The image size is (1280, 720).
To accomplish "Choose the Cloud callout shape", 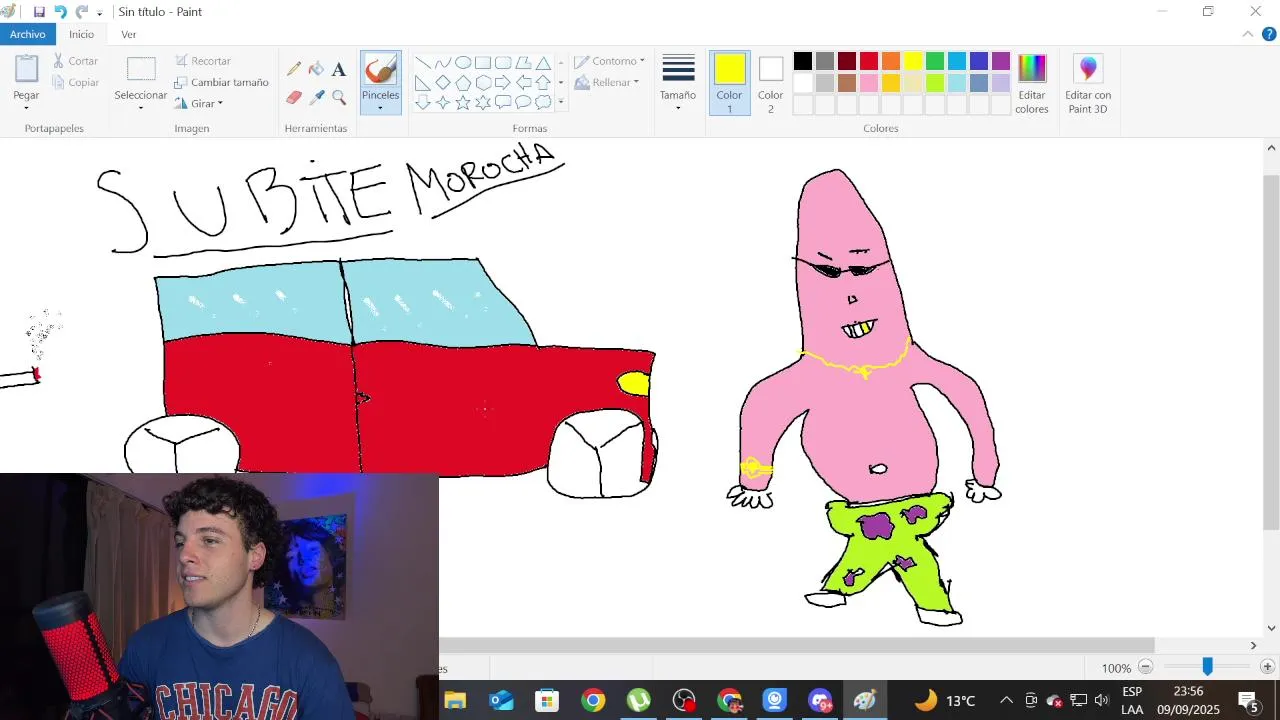I will click(543, 102).
